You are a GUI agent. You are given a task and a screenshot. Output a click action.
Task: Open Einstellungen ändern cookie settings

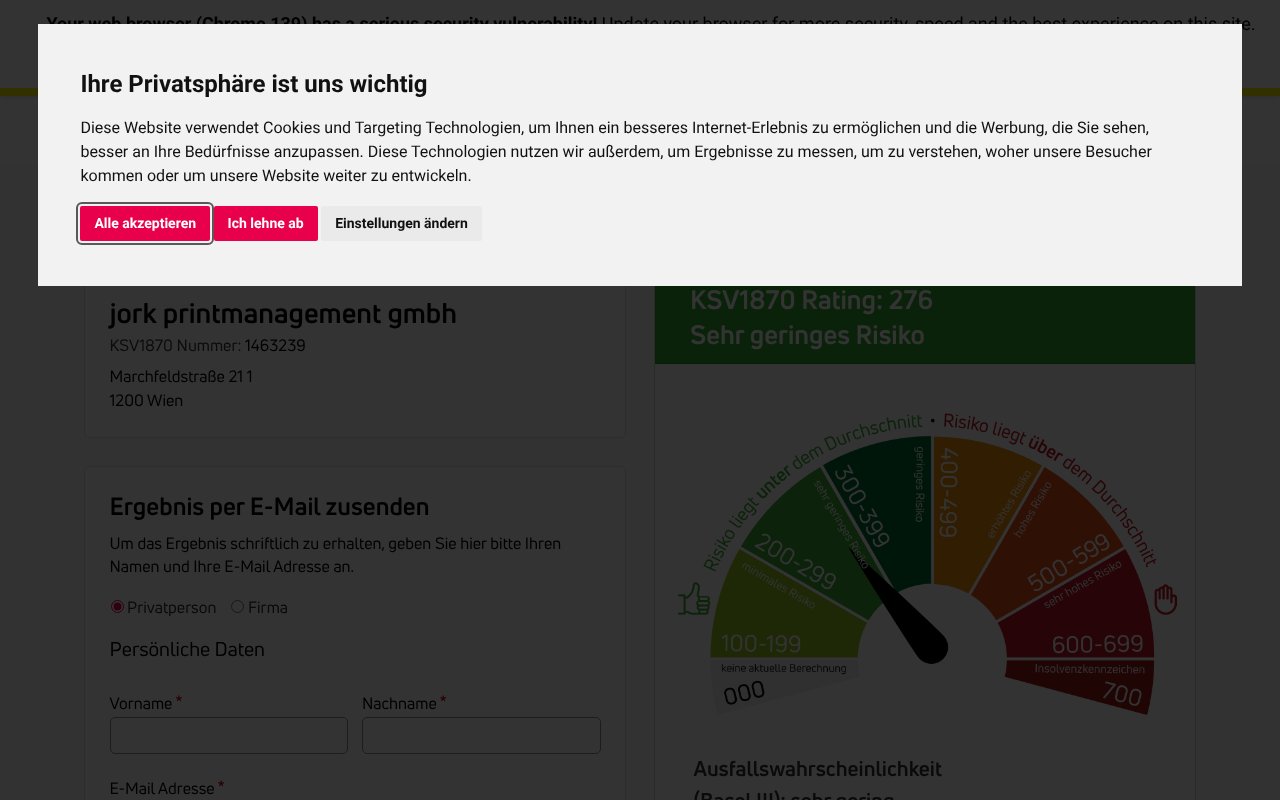pos(401,223)
